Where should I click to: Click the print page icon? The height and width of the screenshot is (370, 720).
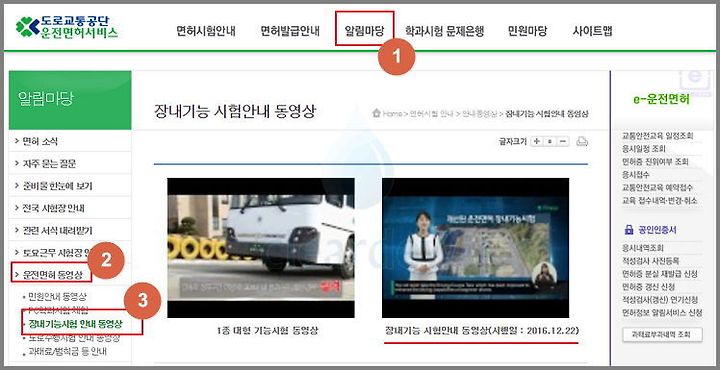point(582,141)
